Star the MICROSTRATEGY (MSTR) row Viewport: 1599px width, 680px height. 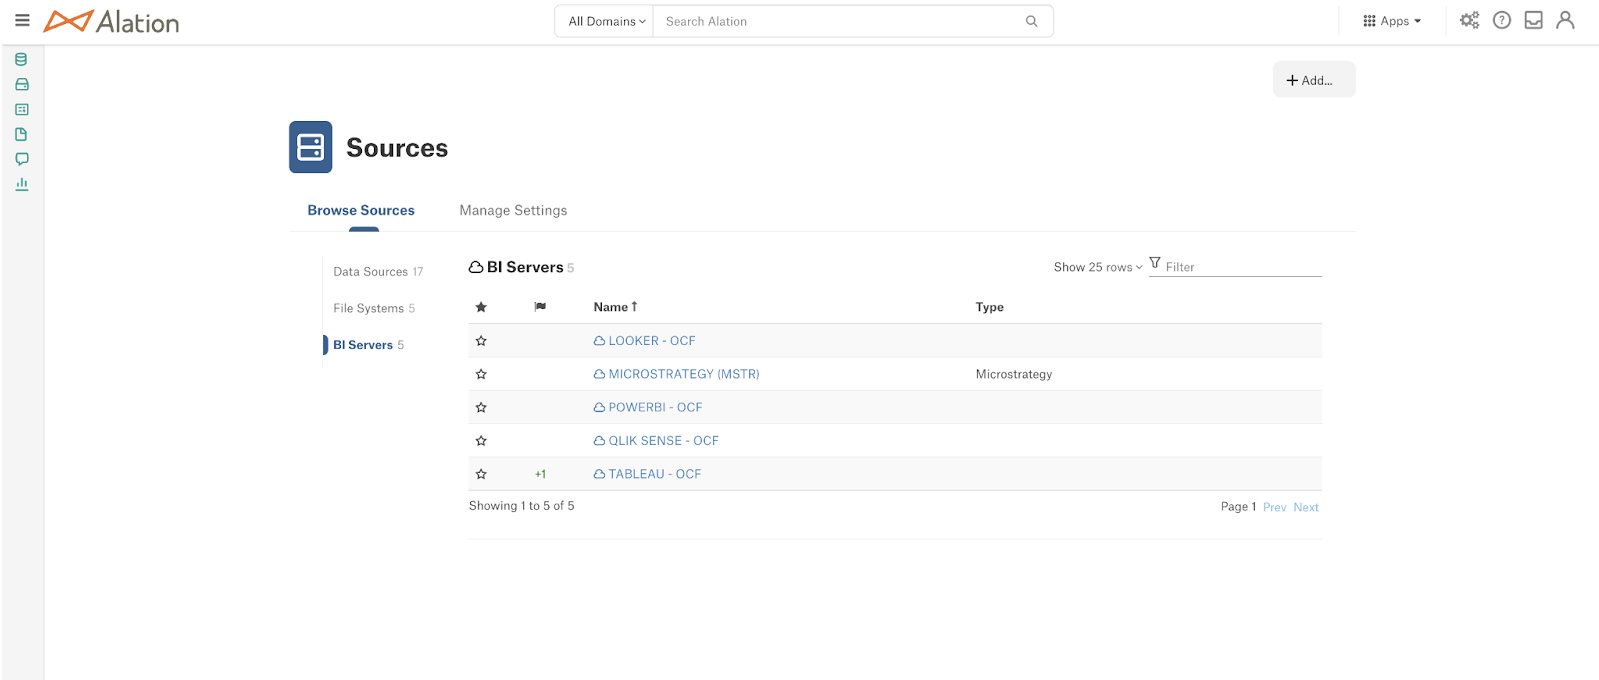pos(481,374)
